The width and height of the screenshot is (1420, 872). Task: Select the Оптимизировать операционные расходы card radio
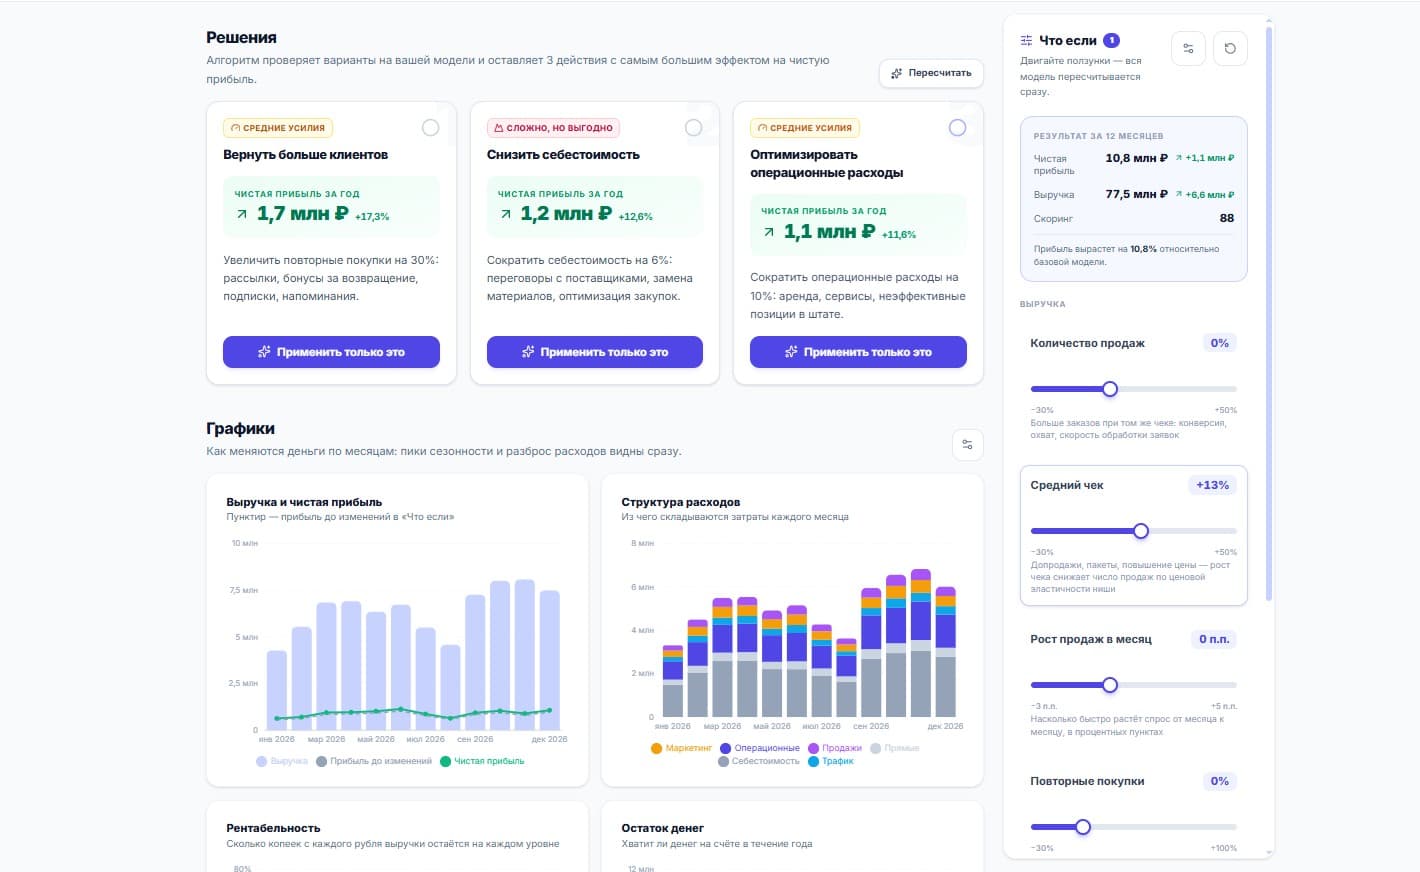[x=957, y=128]
